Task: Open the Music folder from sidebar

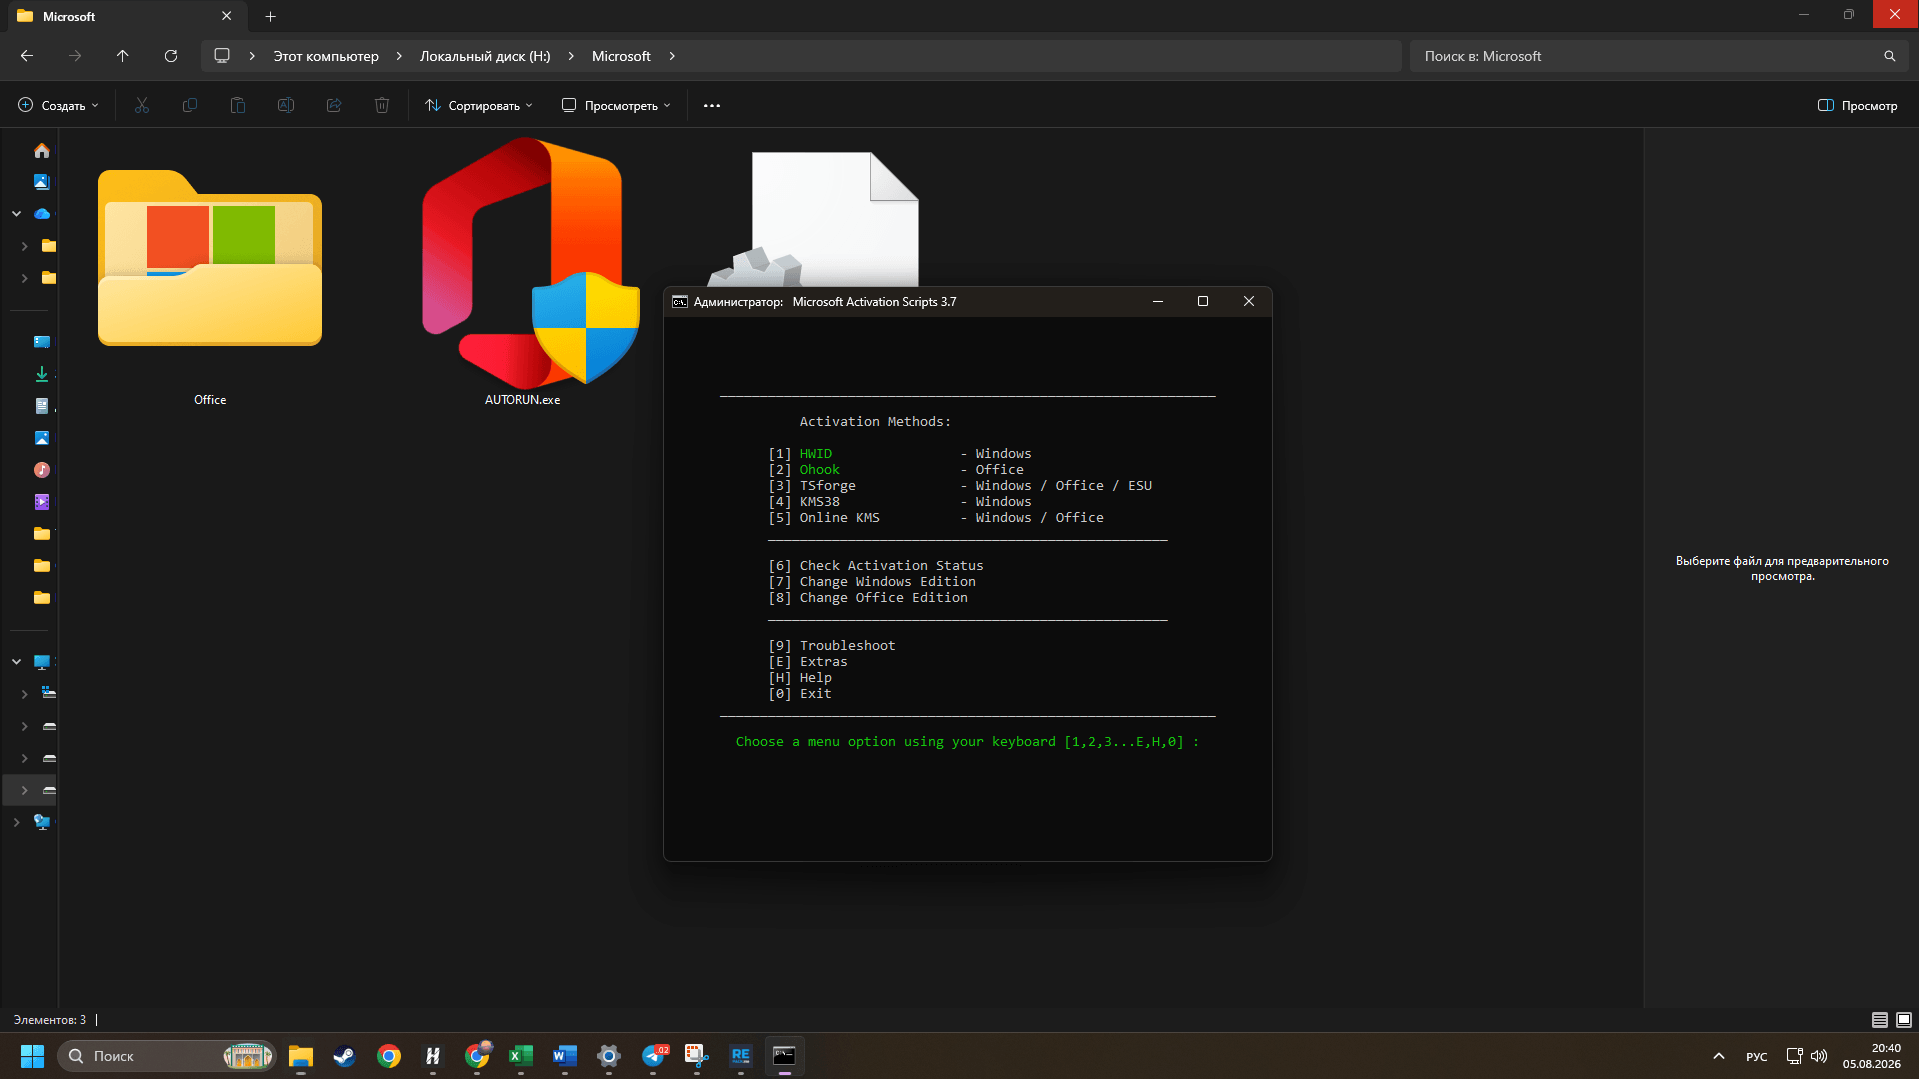Action: (41, 470)
